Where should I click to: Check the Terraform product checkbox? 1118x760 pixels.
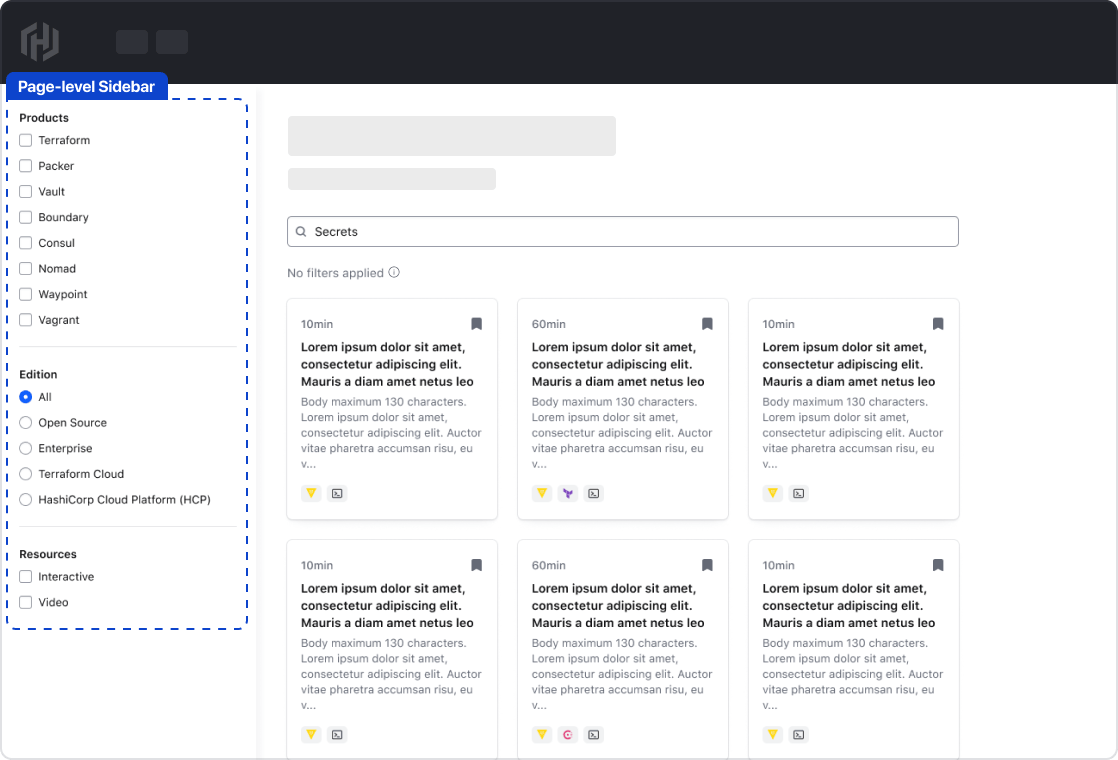[x=26, y=141]
